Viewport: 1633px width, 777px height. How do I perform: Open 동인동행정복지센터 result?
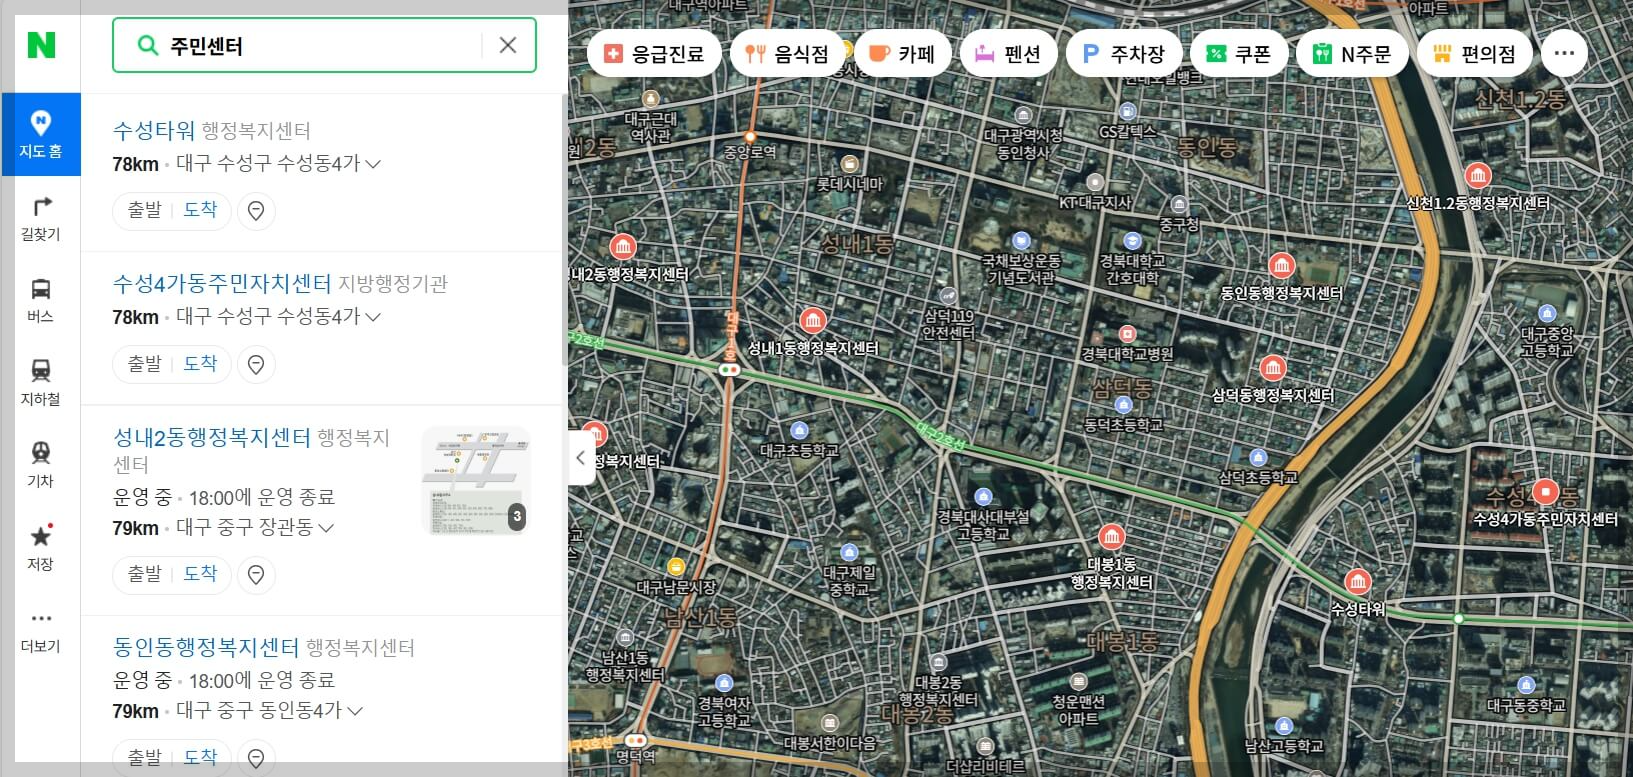click(x=206, y=648)
